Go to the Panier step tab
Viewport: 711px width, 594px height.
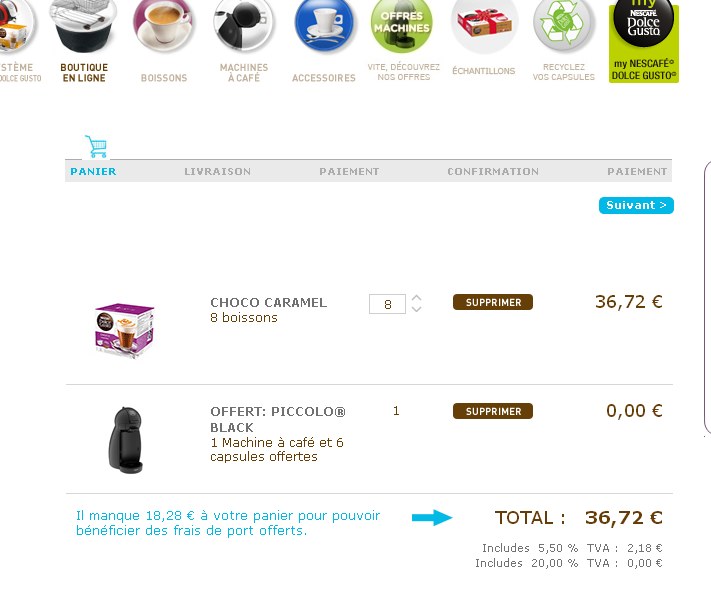pos(93,171)
